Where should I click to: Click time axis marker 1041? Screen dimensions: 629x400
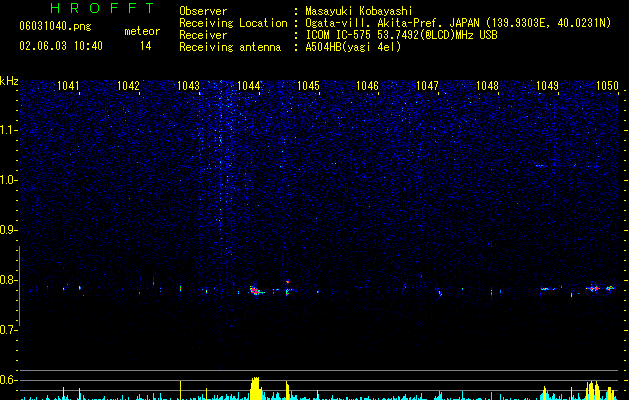click(68, 85)
